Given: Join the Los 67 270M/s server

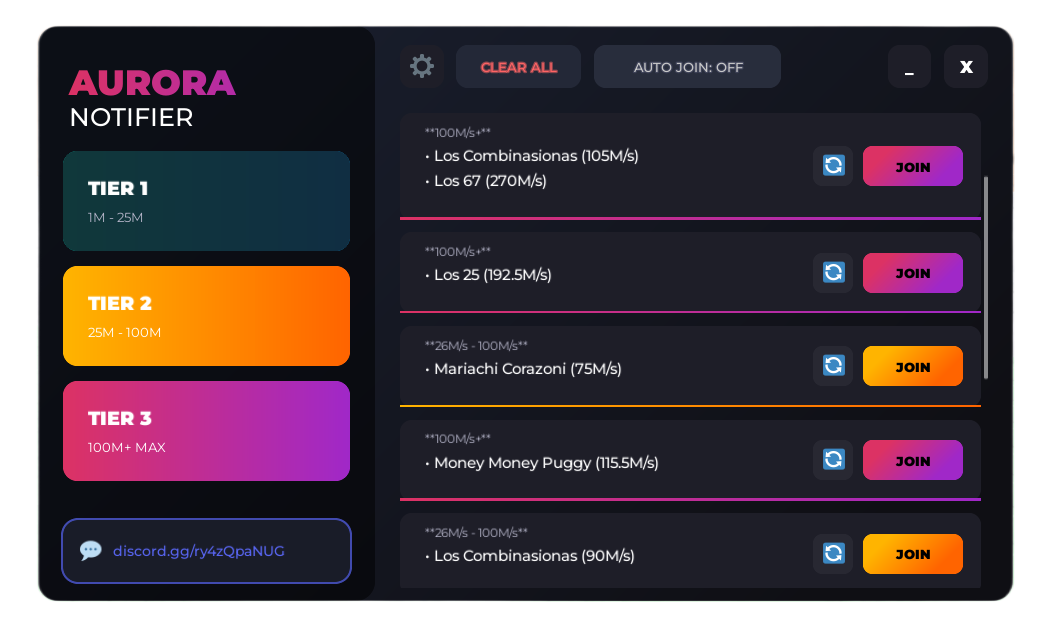Looking at the screenshot, I should tap(912, 167).
